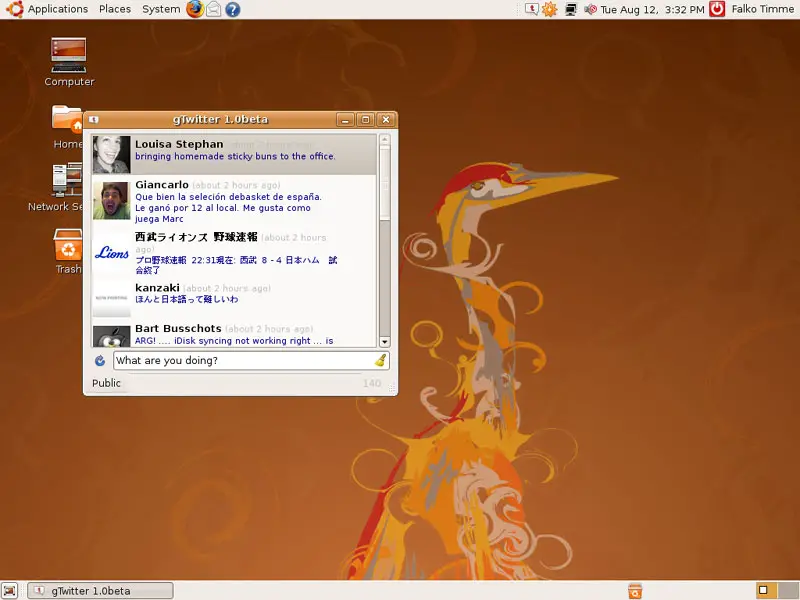The image size is (800, 600).
Task: Click the red power quit button
Action: pyautogui.click(x=717, y=9)
